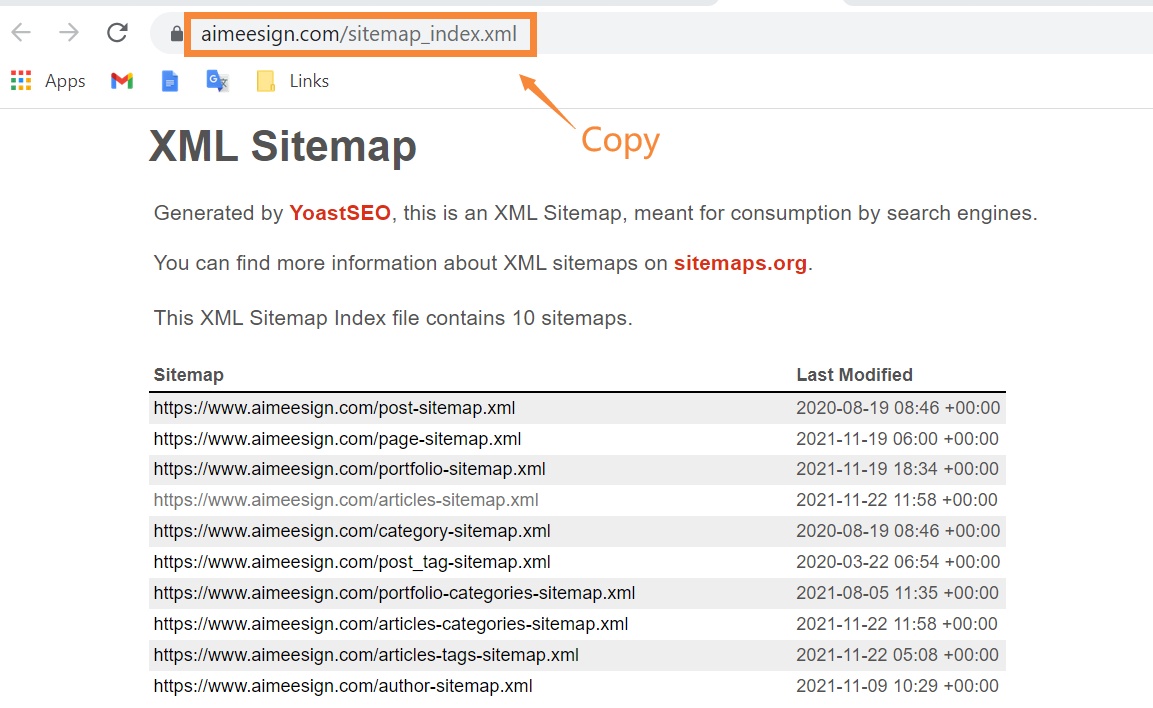Open the articles-tags-sitemap.xml link
The width and height of the screenshot is (1153, 708).
click(x=366, y=655)
